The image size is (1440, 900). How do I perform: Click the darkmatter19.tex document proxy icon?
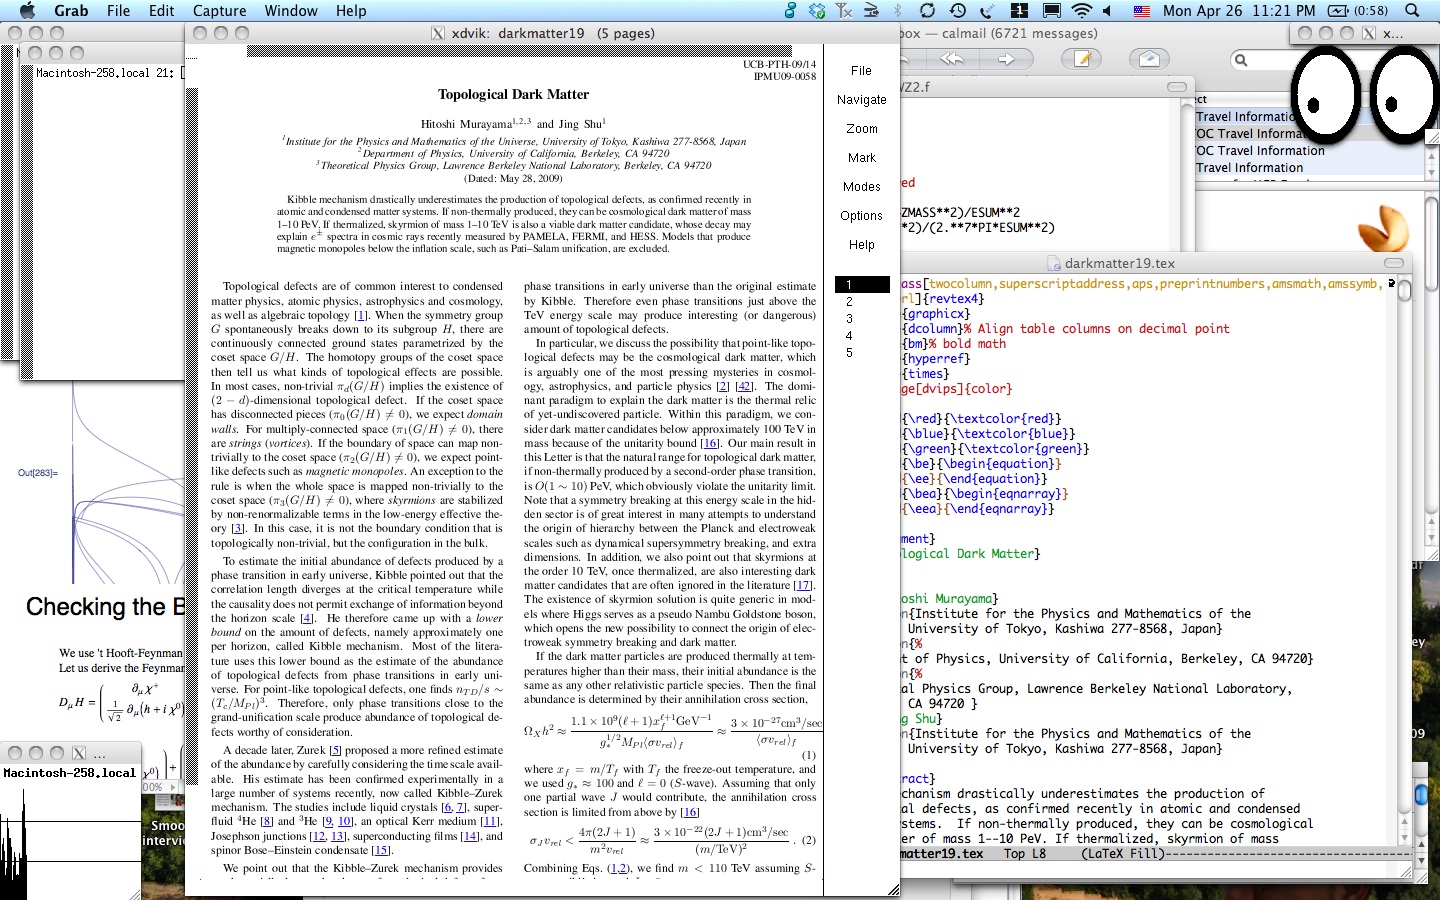[x=1054, y=263]
